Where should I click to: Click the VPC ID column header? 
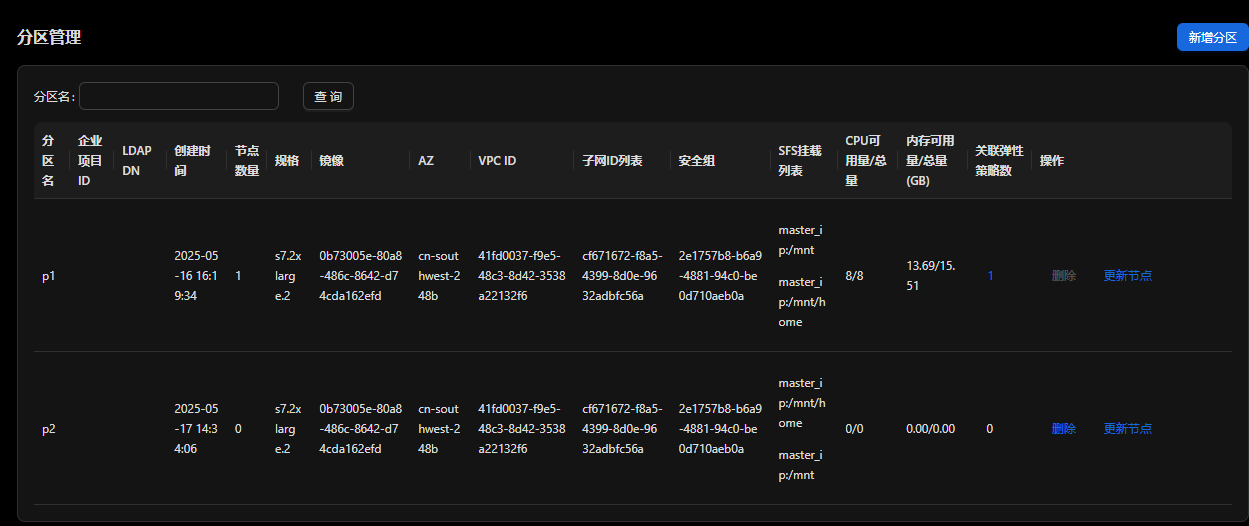tap(497, 160)
